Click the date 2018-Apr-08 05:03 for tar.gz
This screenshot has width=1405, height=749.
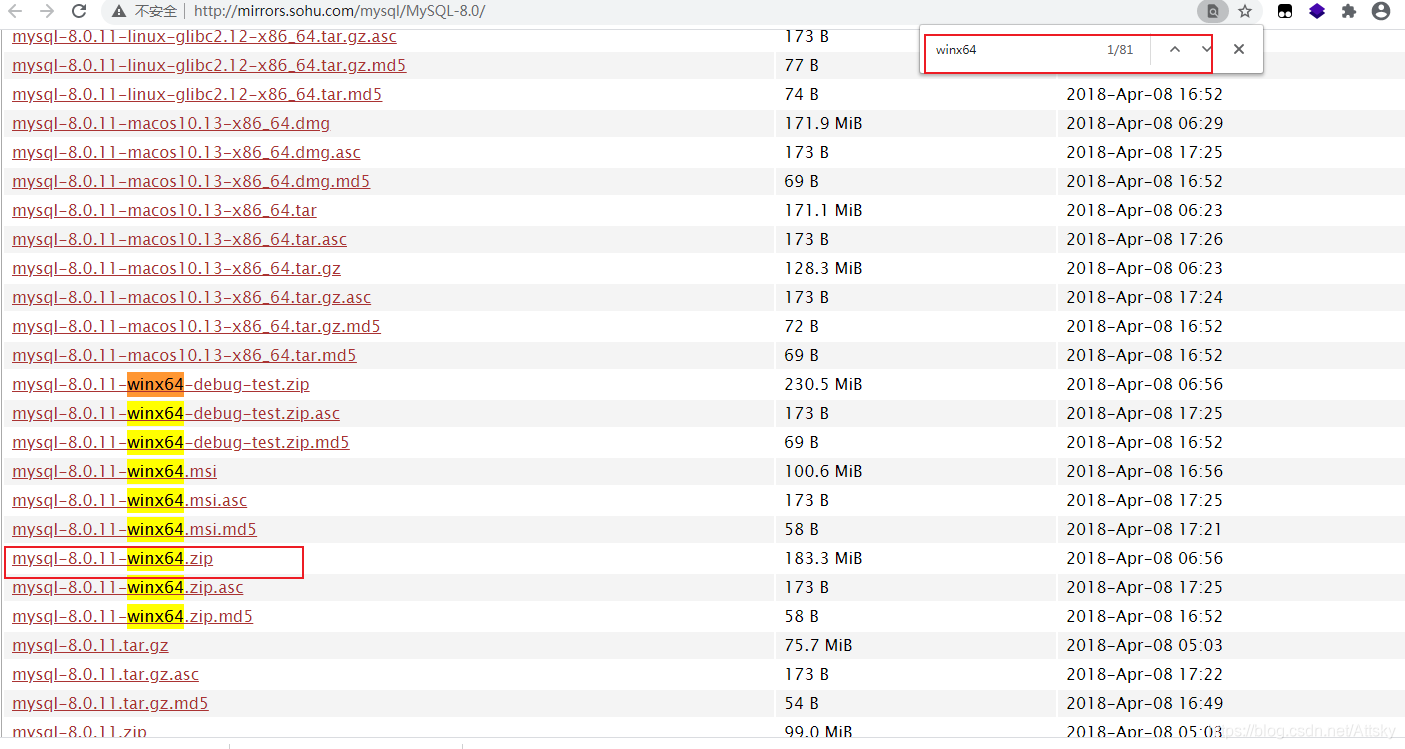click(x=1145, y=645)
